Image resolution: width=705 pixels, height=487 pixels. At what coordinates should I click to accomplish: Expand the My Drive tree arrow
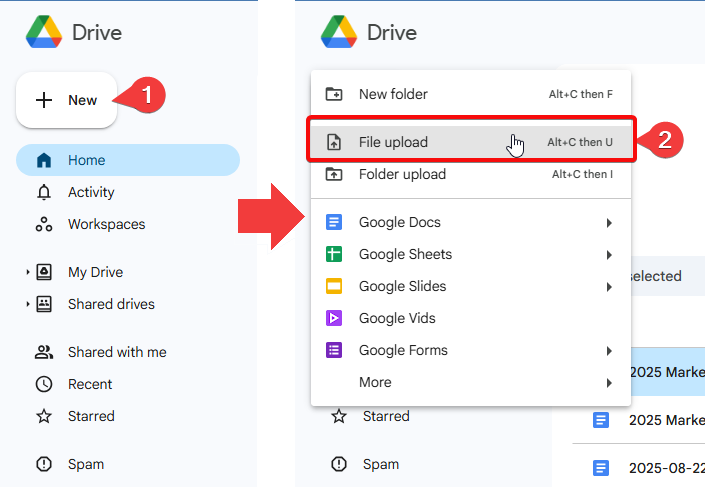click(x=27, y=272)
